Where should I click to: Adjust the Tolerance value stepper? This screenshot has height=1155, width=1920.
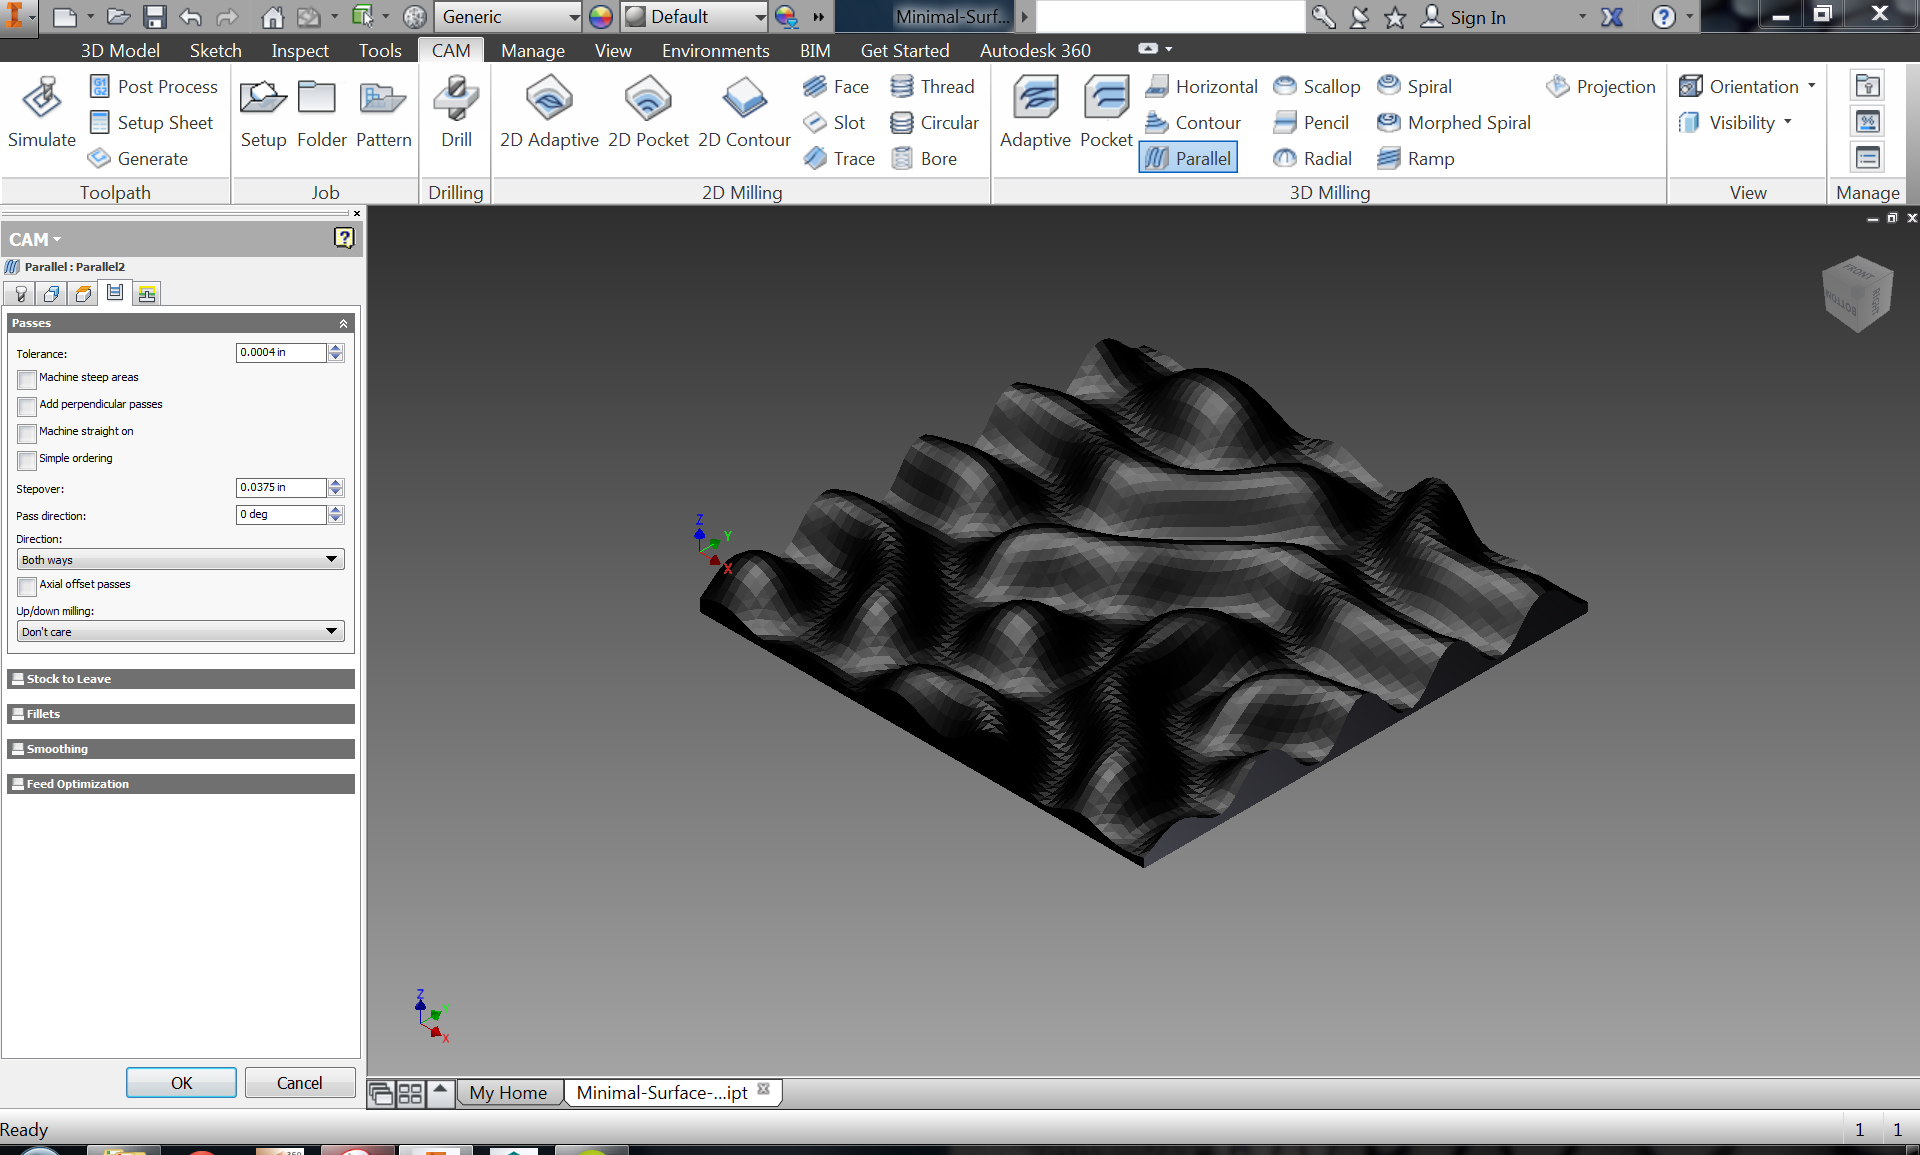click(x=336, y=353)
